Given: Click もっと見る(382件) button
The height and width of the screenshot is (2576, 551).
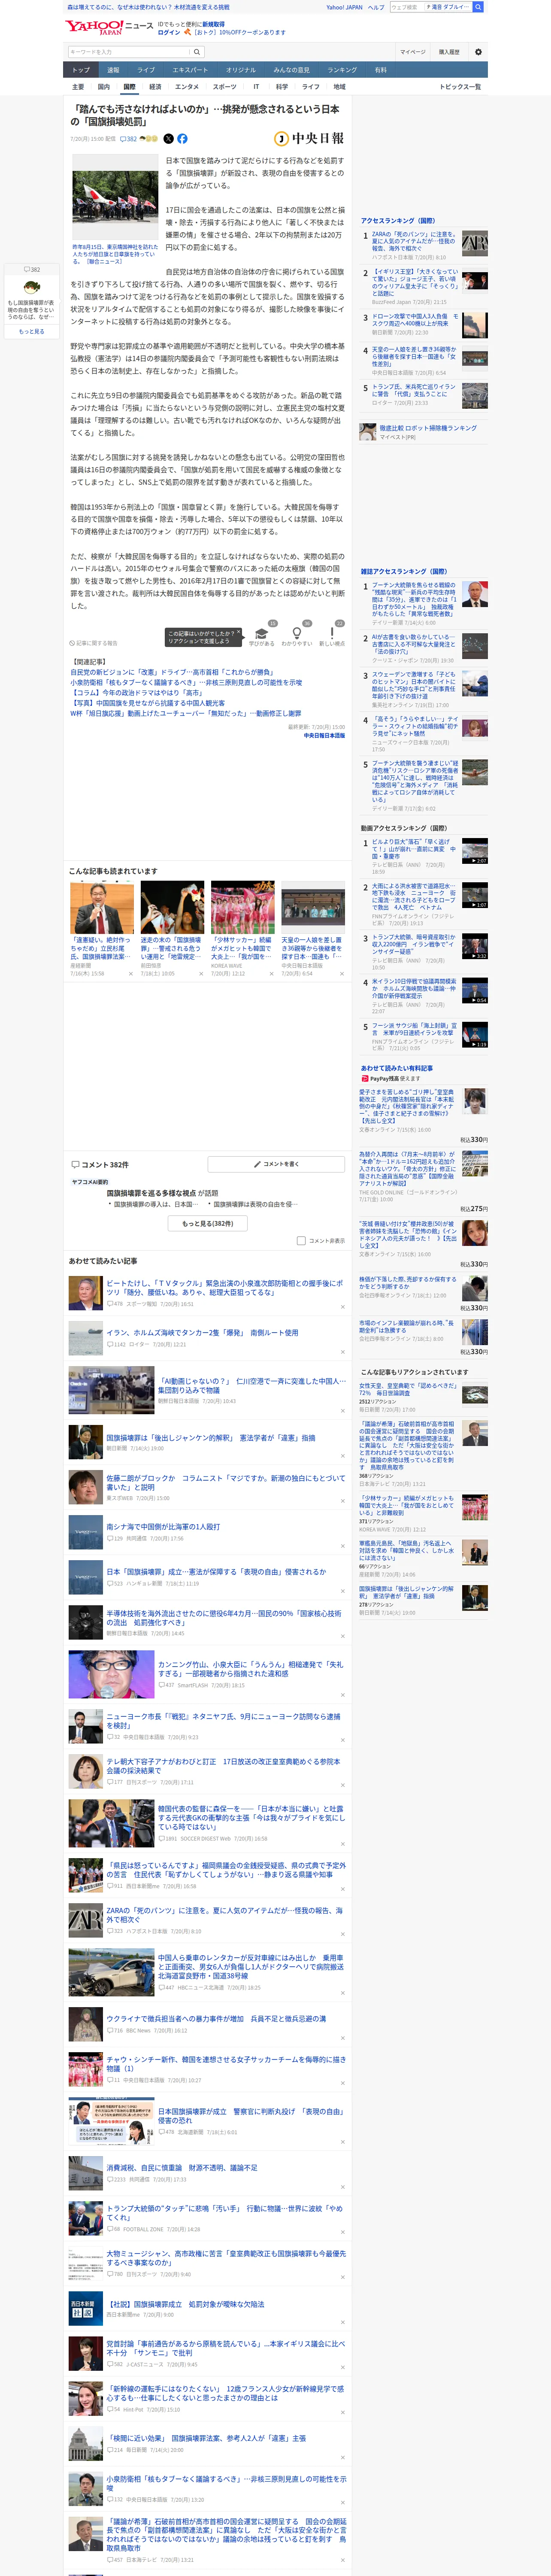Looking at the screenshot, I should [x=208, y=1223].
